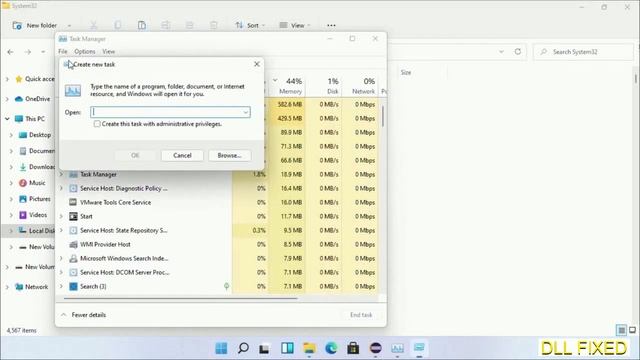This screenshot has width=640, height=360.
Task: Open the dropdown arrow of the Open combo box
Action: 246,112
